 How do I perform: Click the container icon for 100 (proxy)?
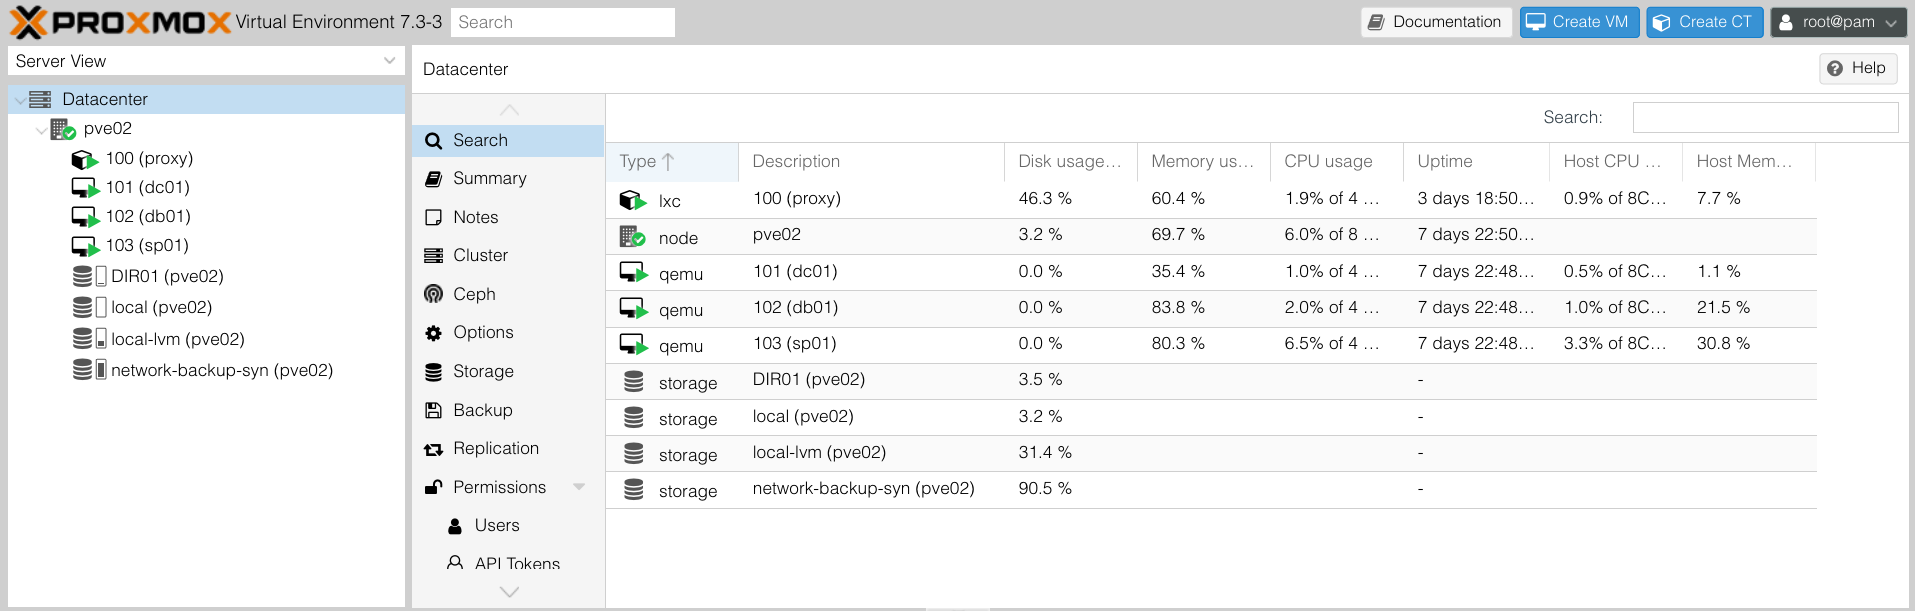(x=85, y=159)
